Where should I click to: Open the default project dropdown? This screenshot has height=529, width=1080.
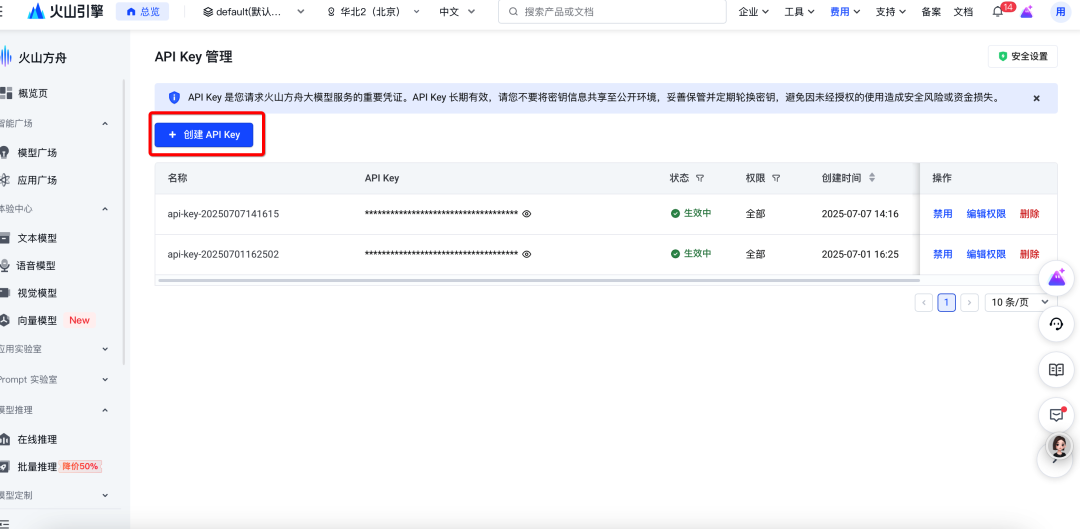click(253, 12)
